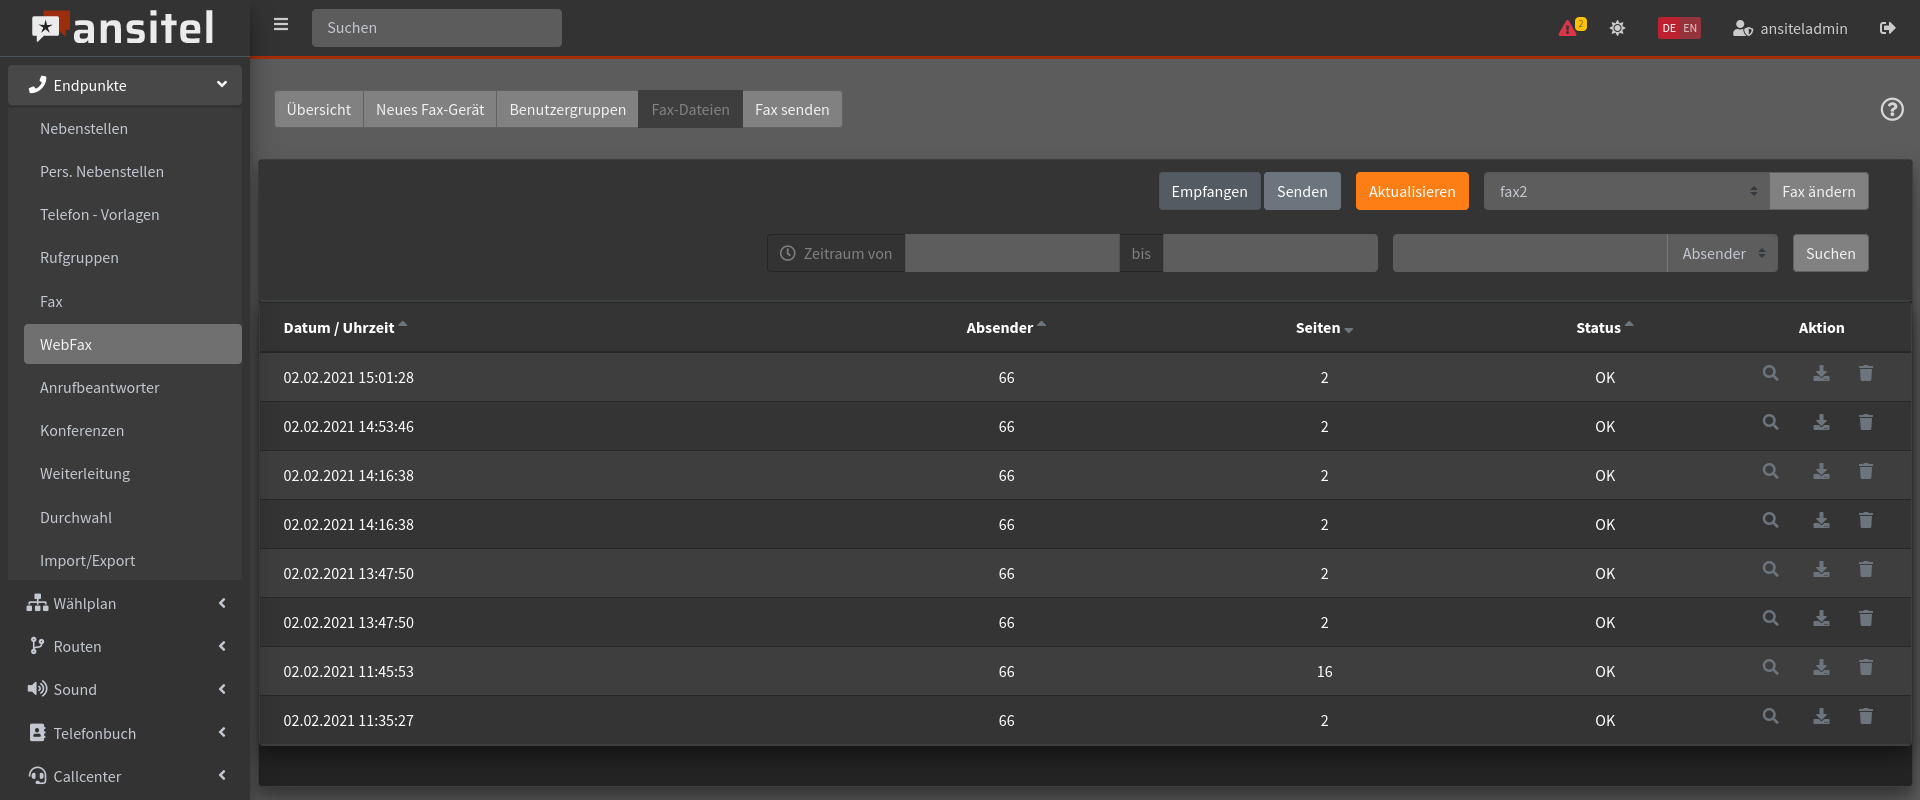Click the hamburger menu icon to collapse sidebar
Image resolution: width=1920 pixels, height=800 pixels.
[281, 25]
